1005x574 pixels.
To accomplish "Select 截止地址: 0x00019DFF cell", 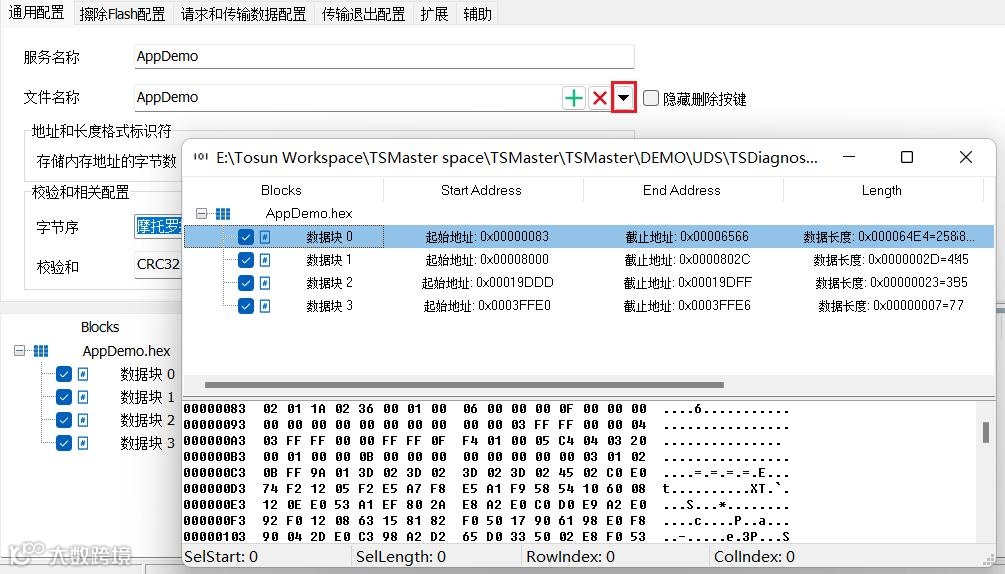I will pos(688,283).
